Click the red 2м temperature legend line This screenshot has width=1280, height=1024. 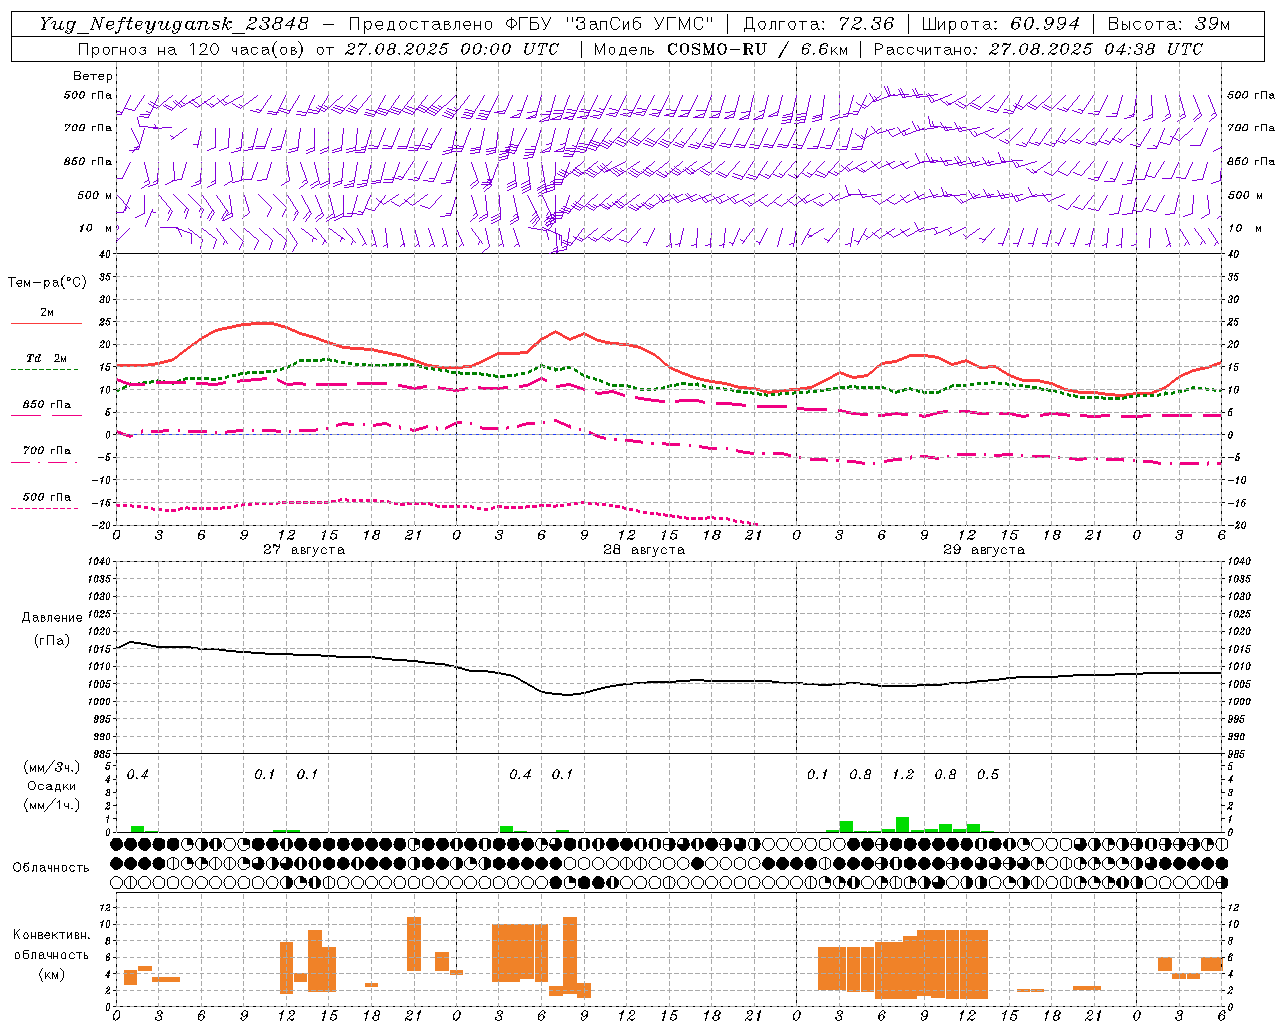pos(46,323)
